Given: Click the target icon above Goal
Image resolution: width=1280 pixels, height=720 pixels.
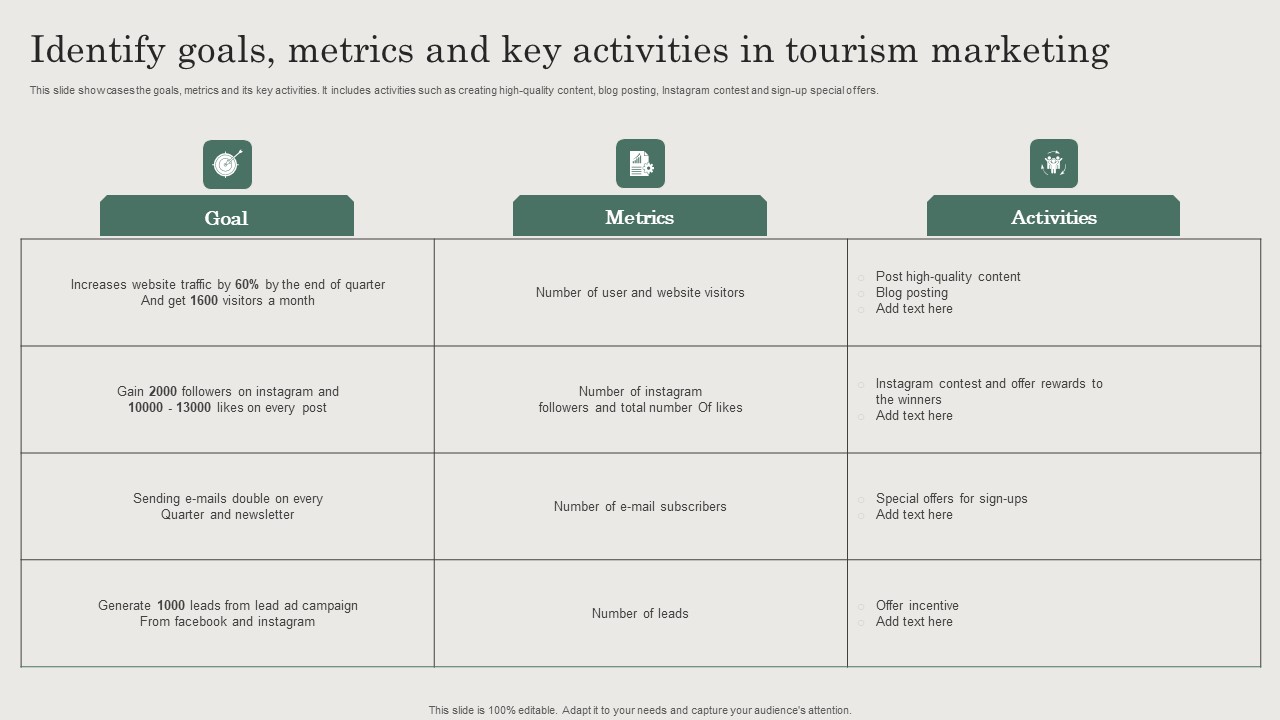Looking at the screenshot, I should click(x=227, y=164).
